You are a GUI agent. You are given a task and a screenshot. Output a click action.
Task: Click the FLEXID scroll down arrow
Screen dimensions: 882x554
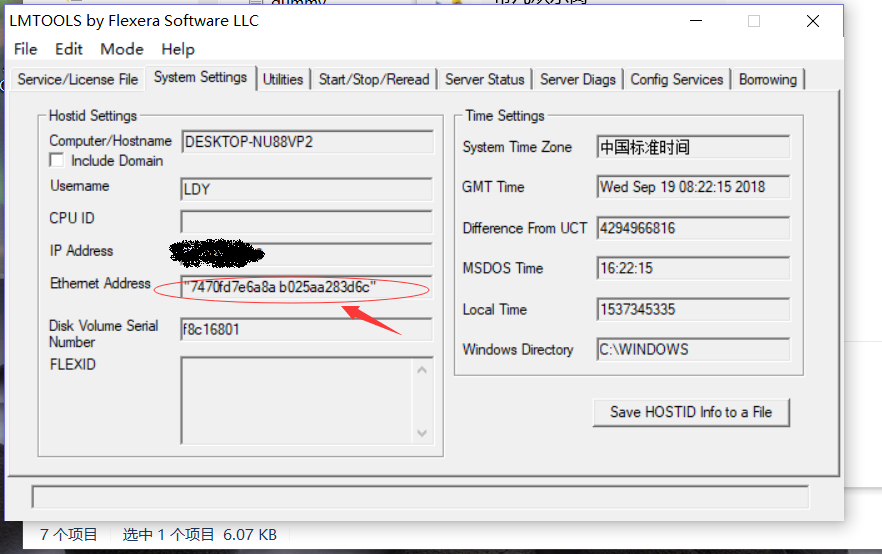coord(422,433)
